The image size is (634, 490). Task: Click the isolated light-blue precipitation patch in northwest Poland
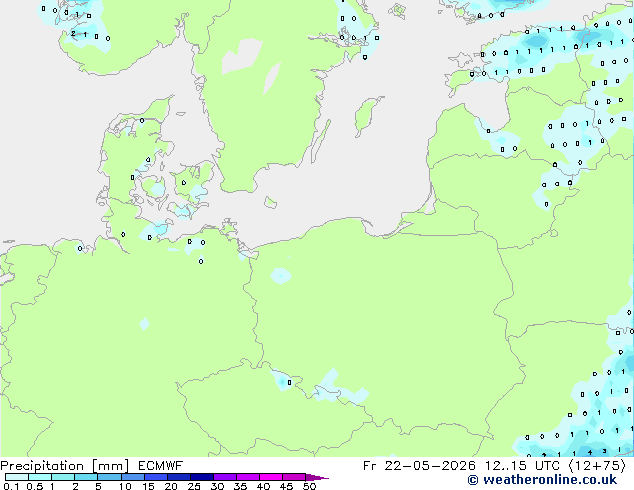point(281,276)
